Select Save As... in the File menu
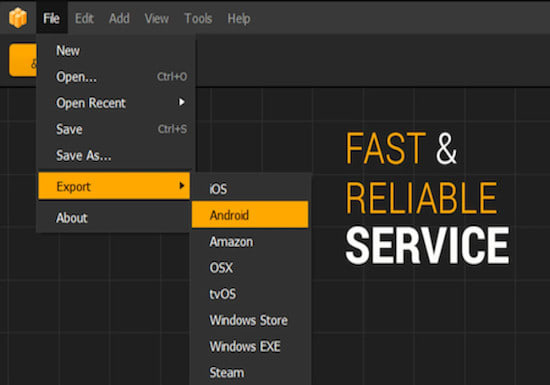This screenshot has width=550, height=385. tap(115, 155)
